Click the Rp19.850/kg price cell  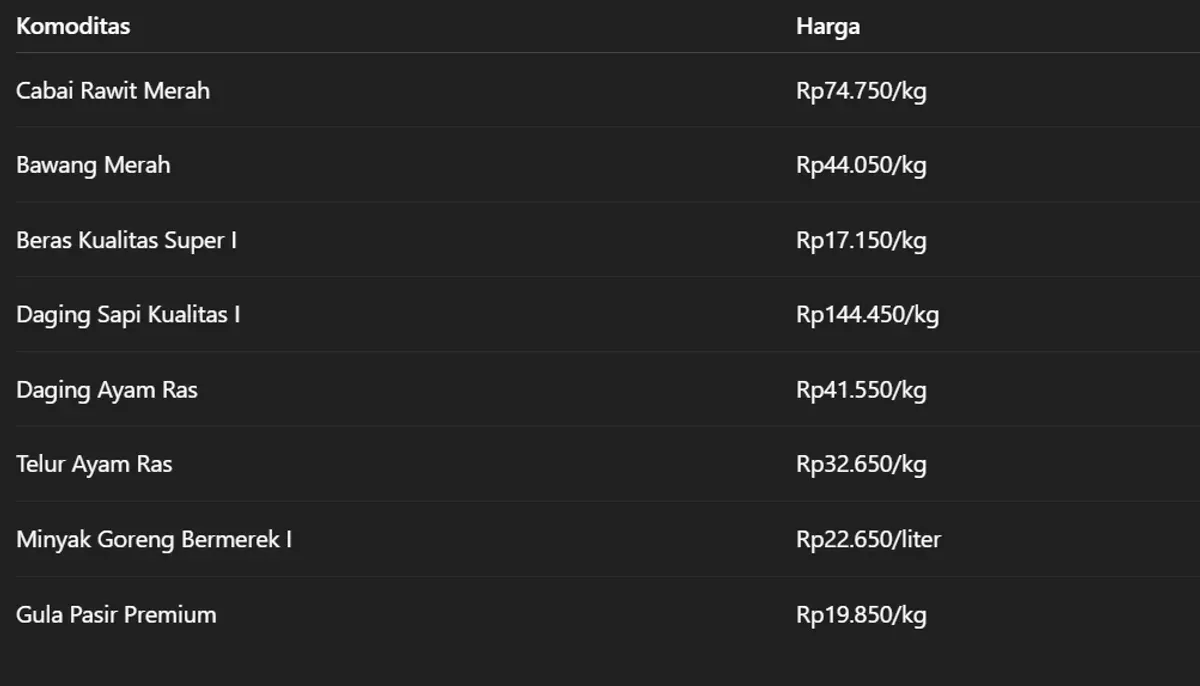(x=861, y=614)
